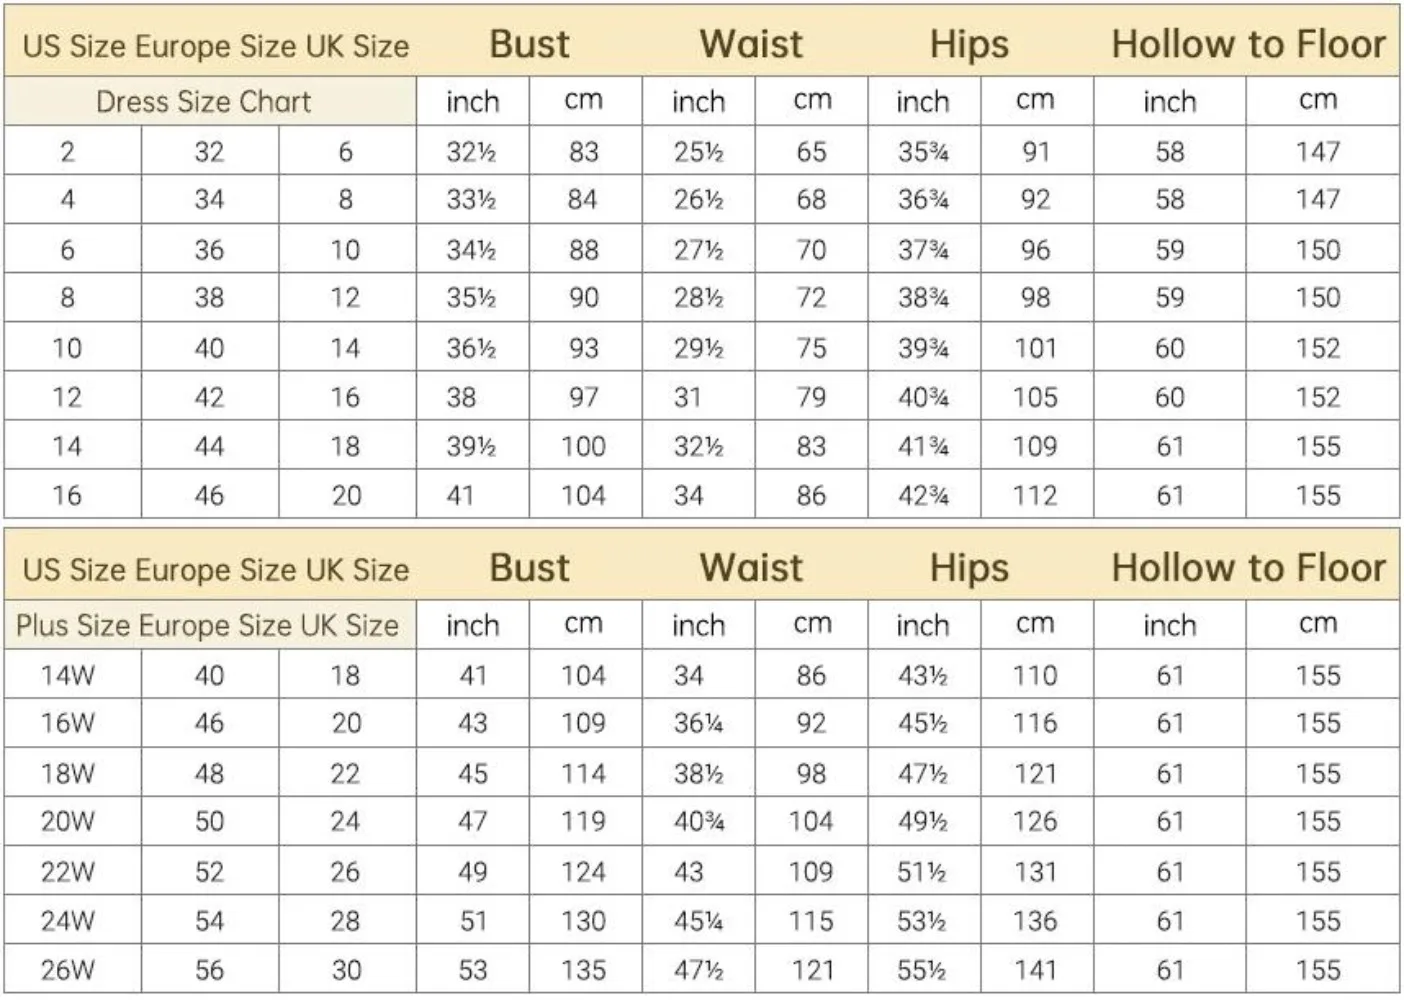Click hips 141 cm cell
Screen dimensions: 1404x1000
(1036, 969)
